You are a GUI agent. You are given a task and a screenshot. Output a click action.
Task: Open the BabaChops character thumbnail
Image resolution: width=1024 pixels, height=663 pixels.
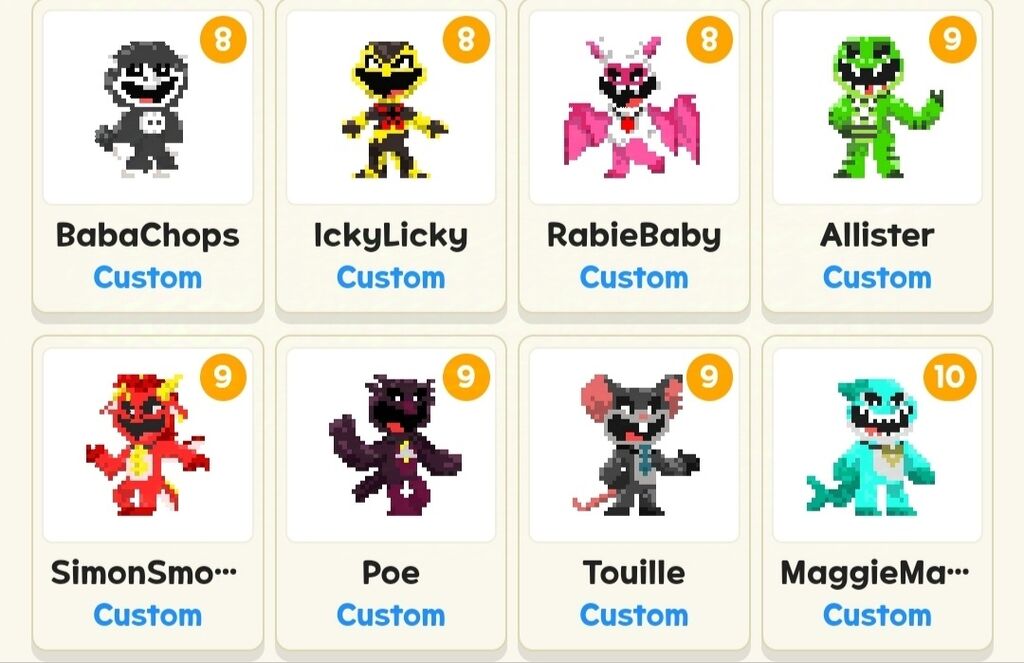point(148,107)
